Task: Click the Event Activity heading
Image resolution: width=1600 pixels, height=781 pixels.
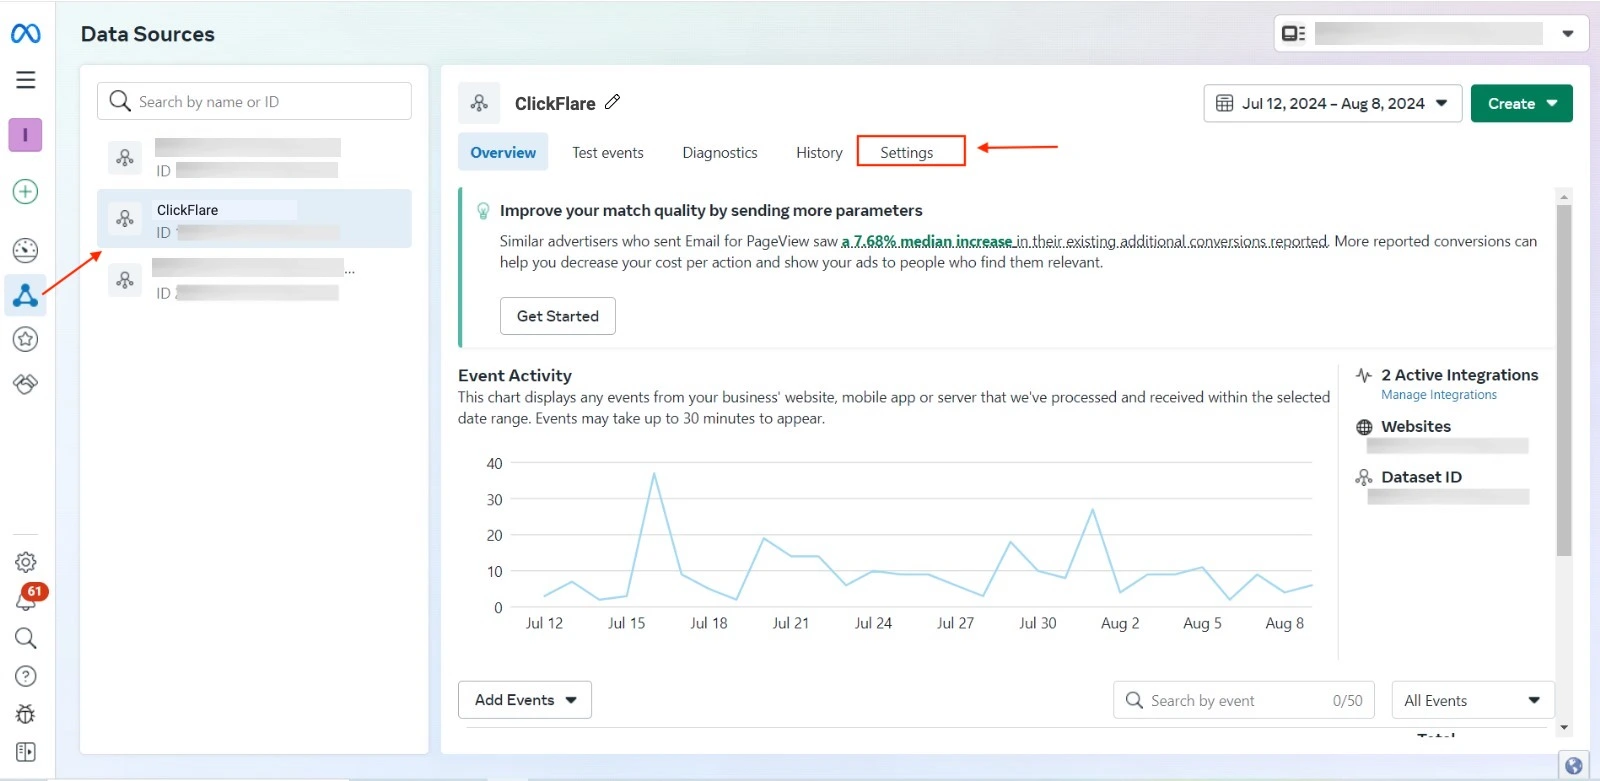Action: point(515,375)
